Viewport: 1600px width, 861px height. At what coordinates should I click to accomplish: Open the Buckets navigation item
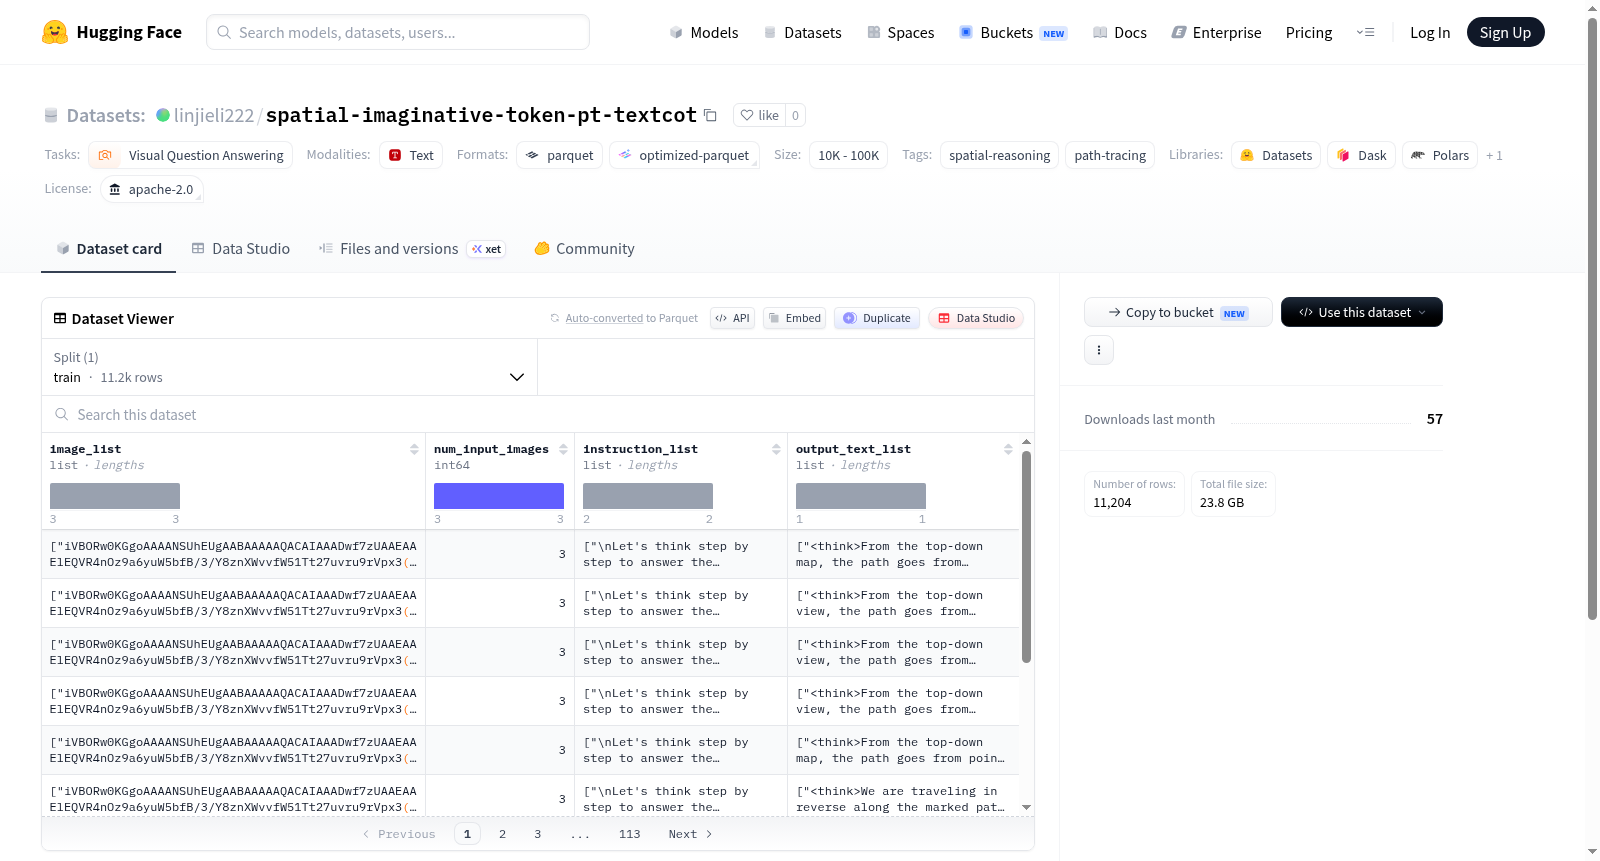pyautogui.click(x=1013, y=32)
